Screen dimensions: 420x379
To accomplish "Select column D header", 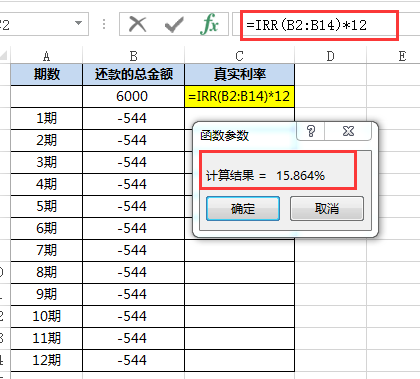I will click(x=330, y=56).
